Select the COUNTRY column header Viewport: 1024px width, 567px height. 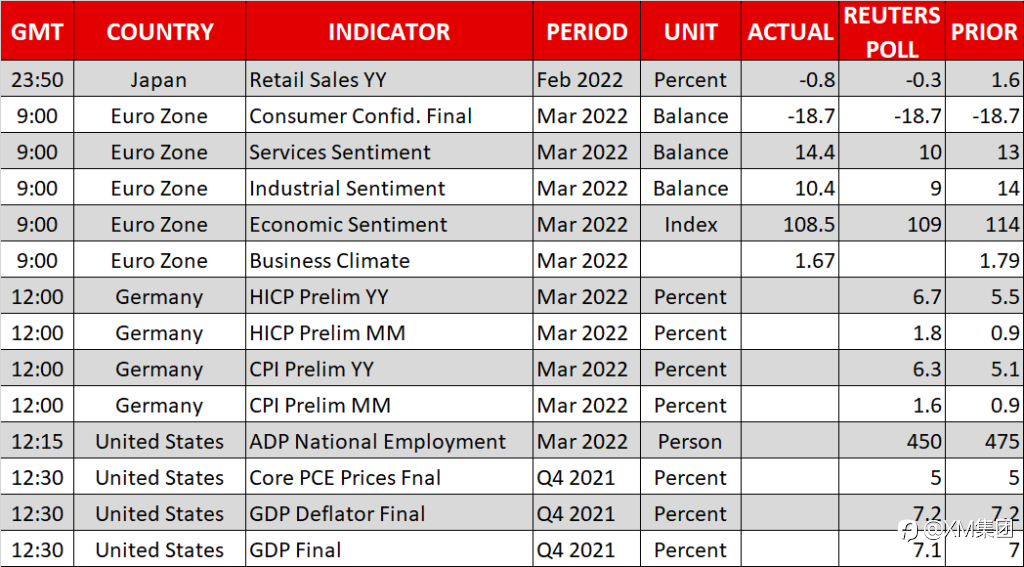[x=160, y=31]
